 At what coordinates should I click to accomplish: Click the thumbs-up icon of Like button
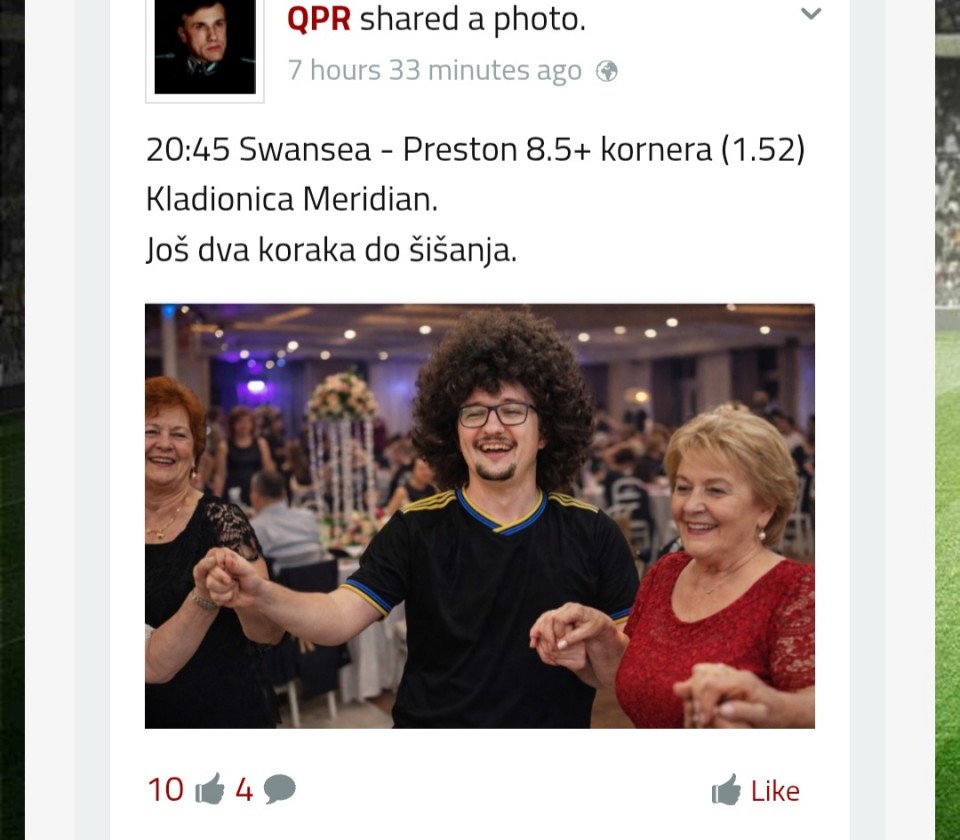[x=726, y=790]
